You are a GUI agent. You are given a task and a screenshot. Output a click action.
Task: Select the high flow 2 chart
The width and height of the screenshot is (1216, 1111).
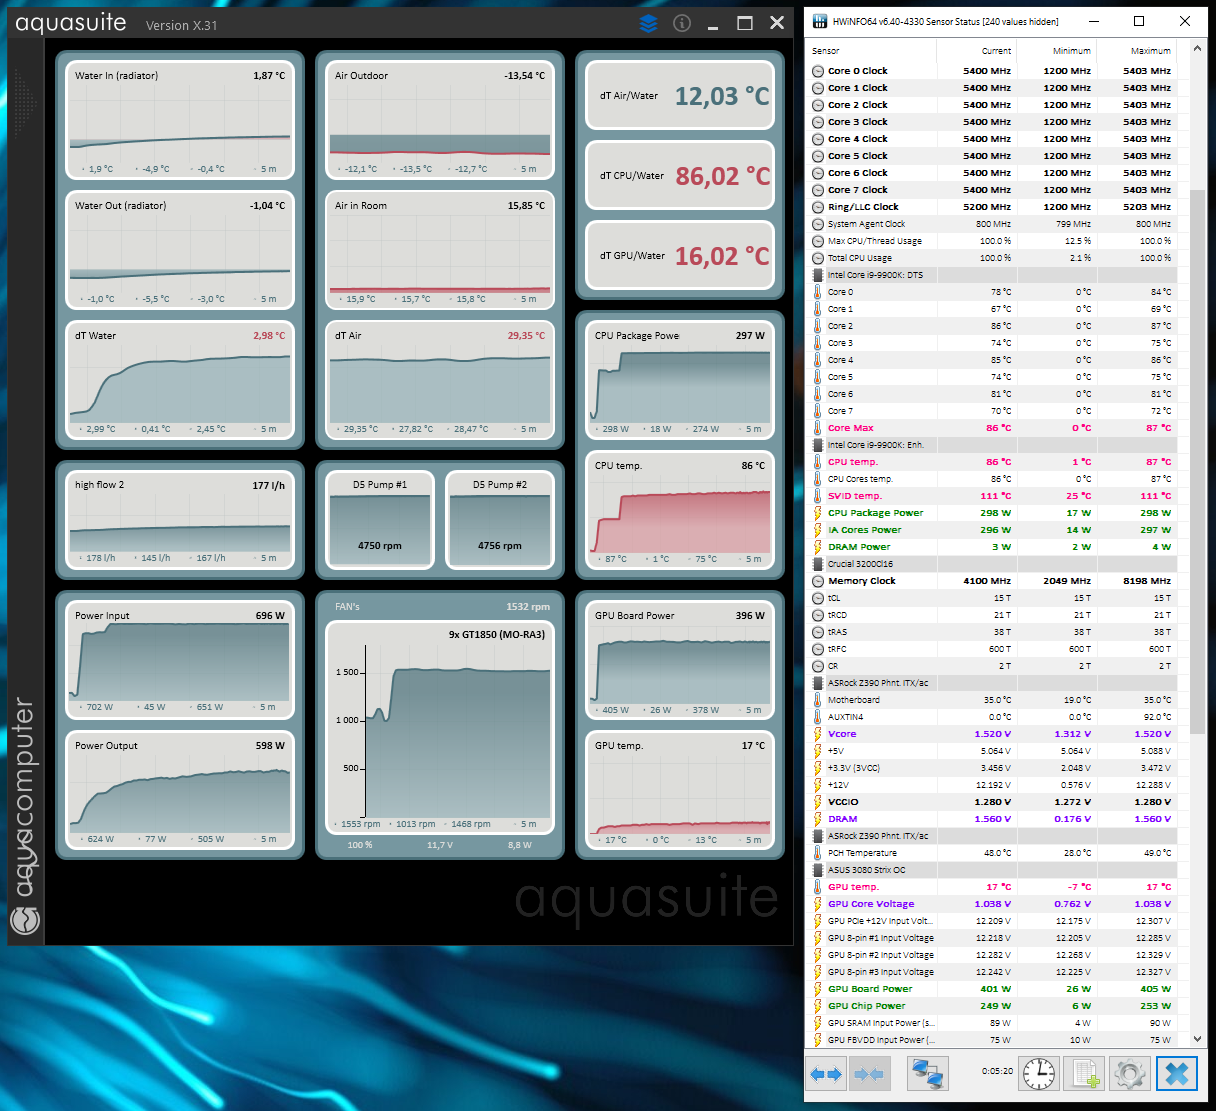180,520
